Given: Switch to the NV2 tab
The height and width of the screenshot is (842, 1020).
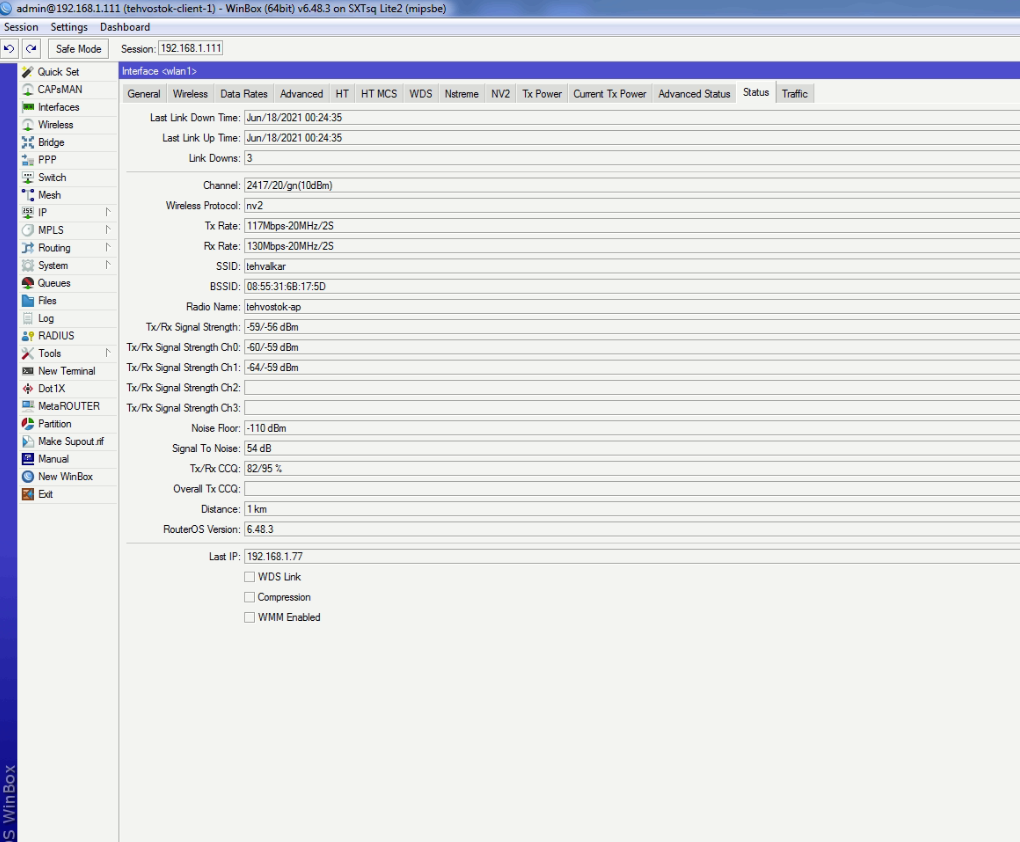Looking at the screenshot, I should 500,94.
